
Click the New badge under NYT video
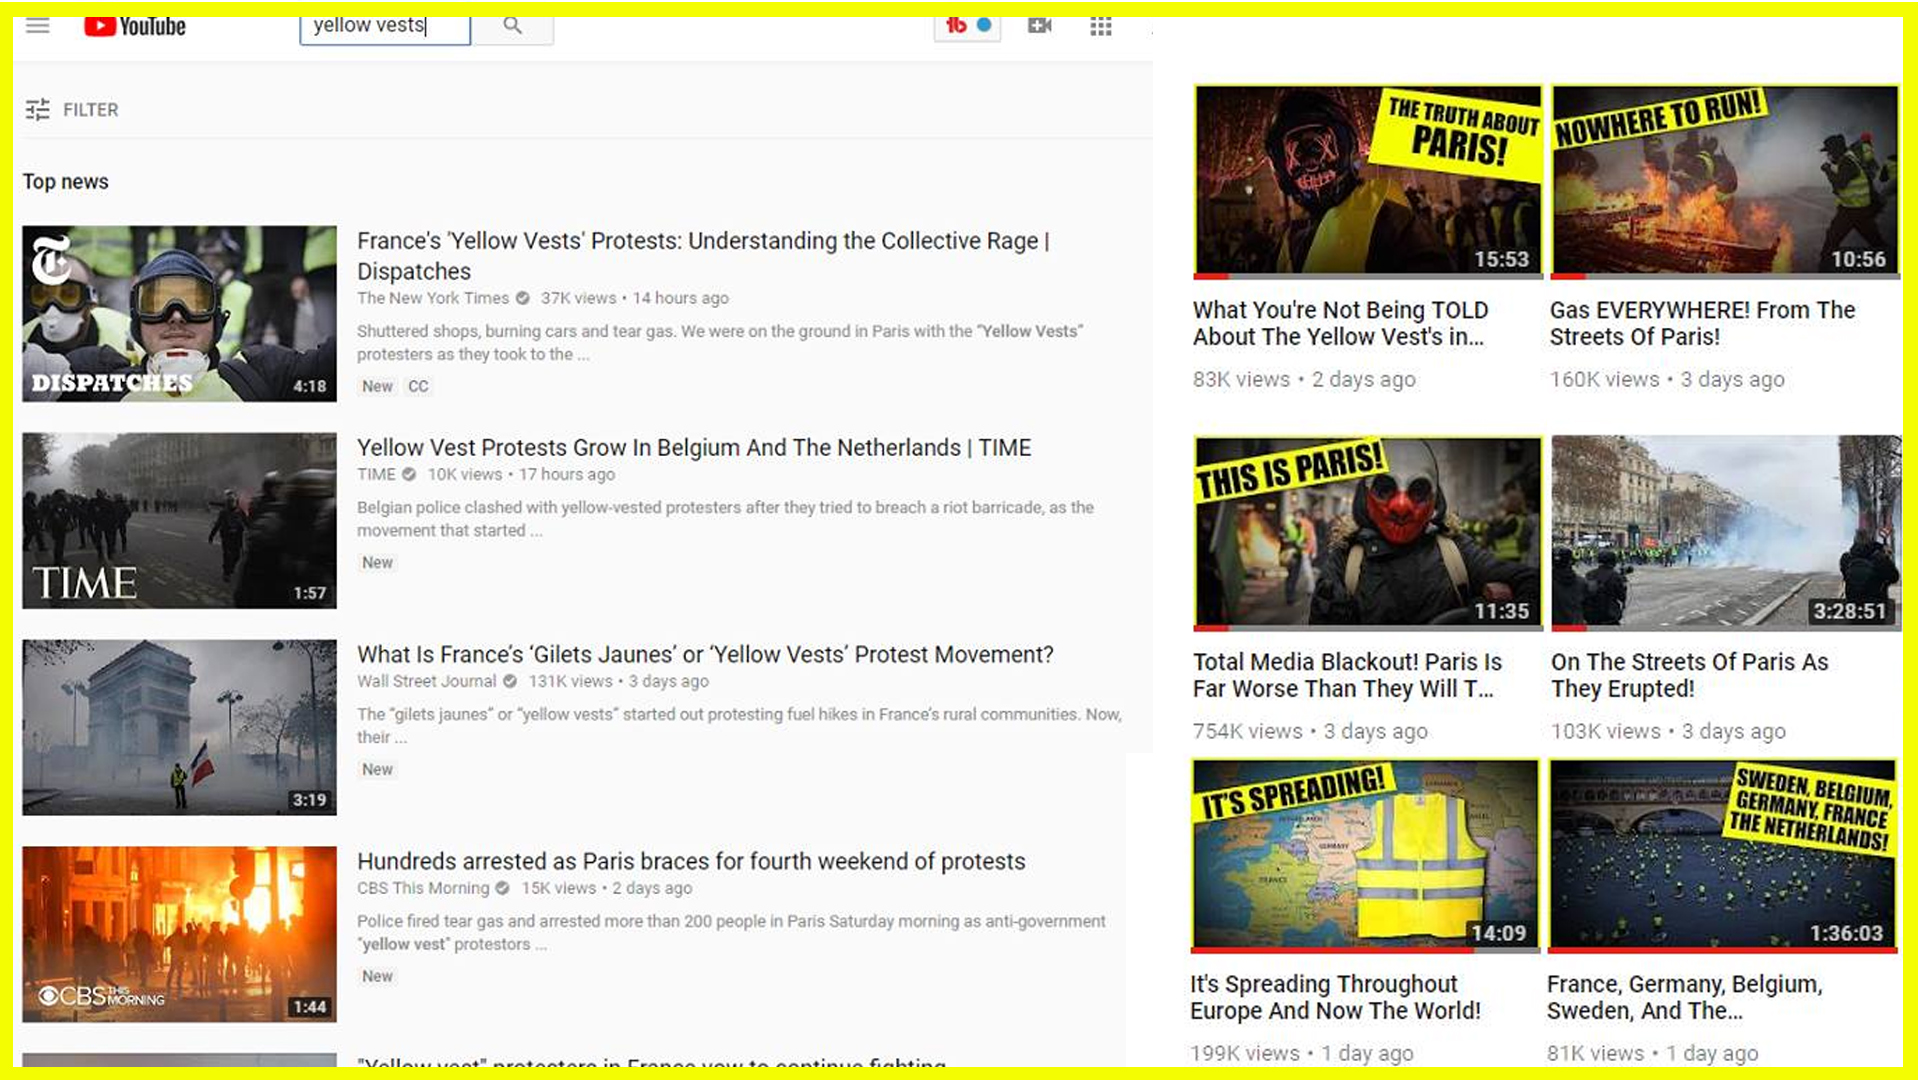[377, 386]
